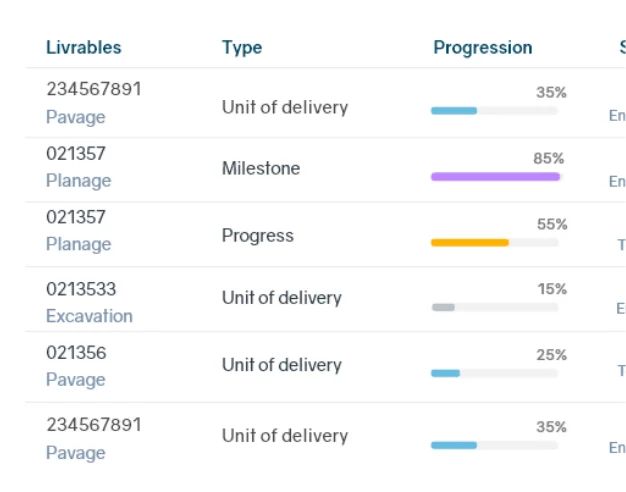
Task: Click Unit of delivery in Excavation row
Action: (281, 298)
